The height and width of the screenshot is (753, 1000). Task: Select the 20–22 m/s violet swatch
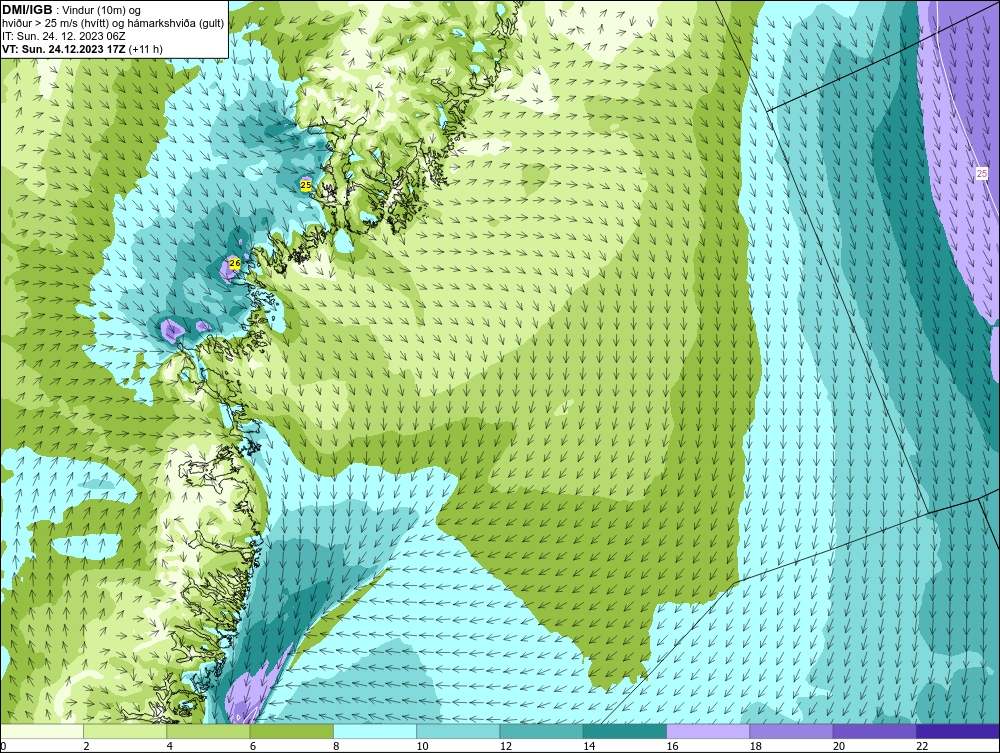(874, 731)
